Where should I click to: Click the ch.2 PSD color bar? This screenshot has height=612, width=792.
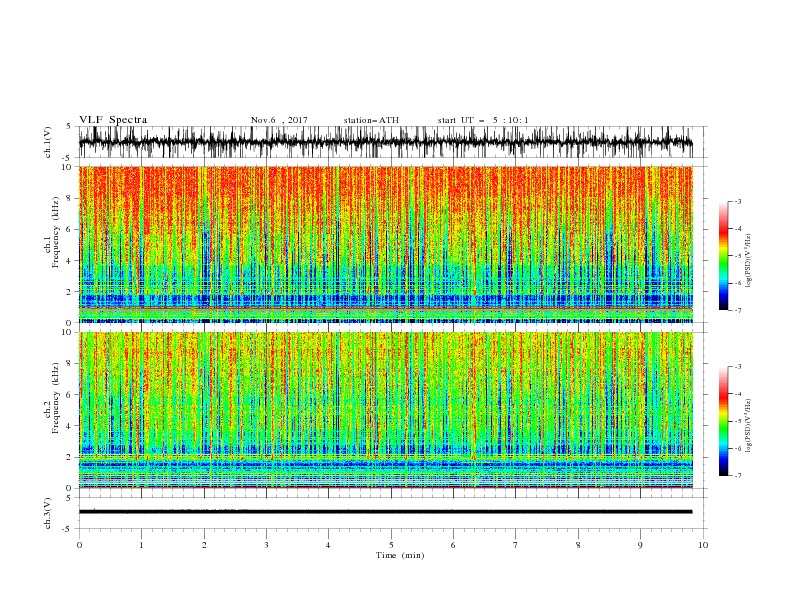[724, 421]
